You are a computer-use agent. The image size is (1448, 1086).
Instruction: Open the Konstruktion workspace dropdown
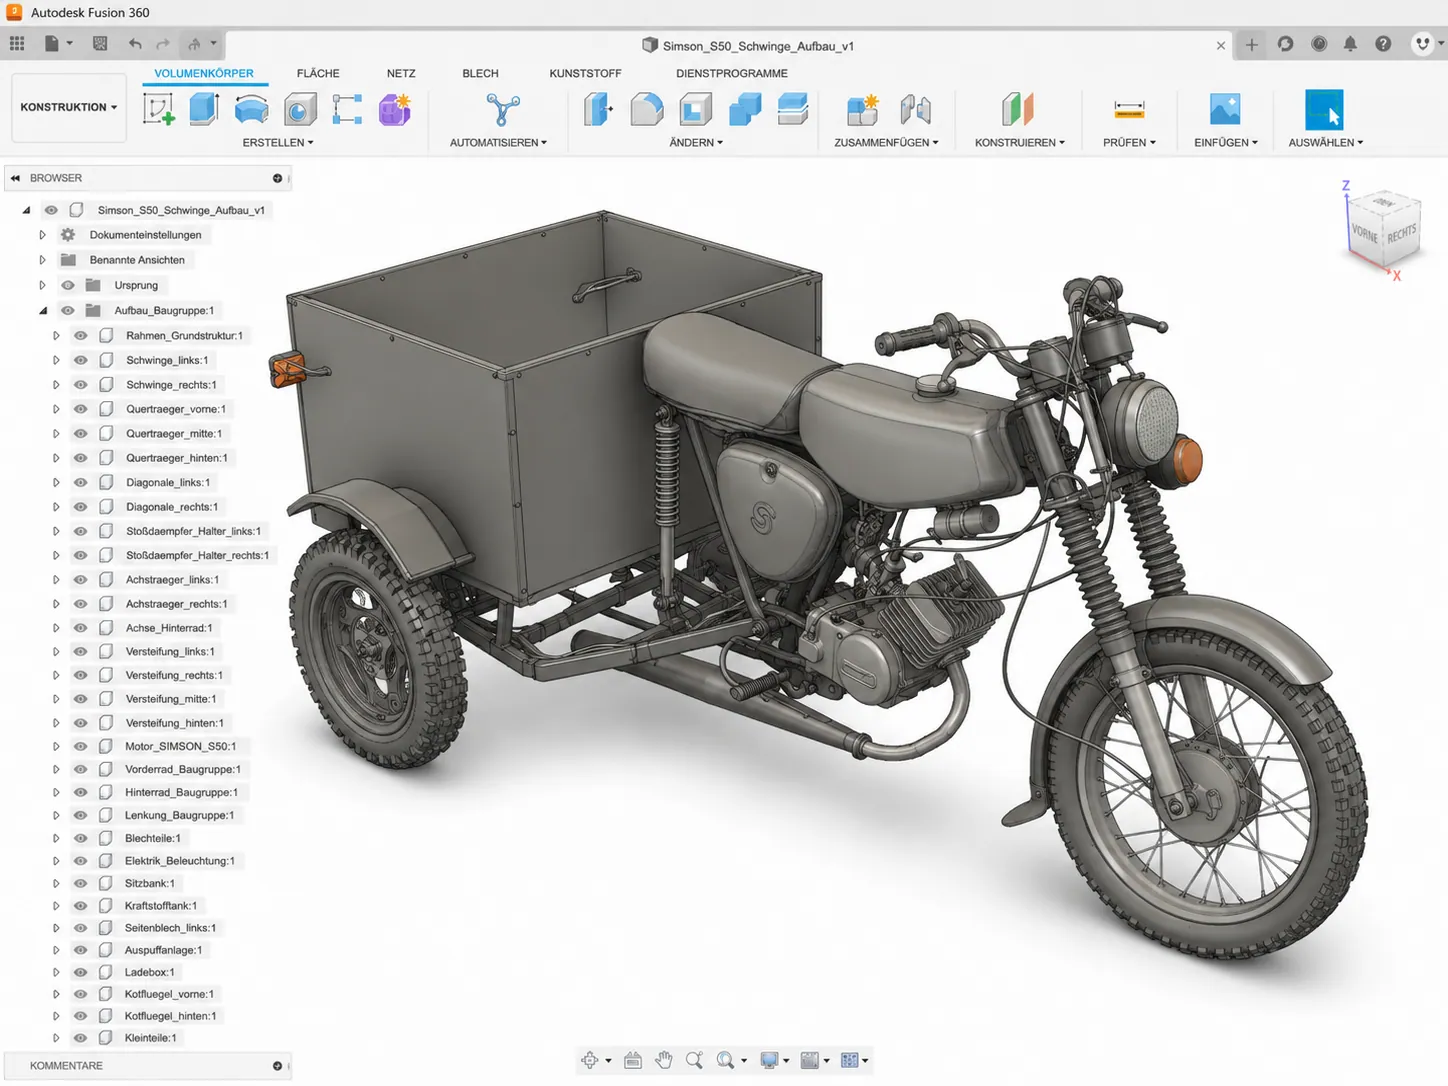coord(69,107)
